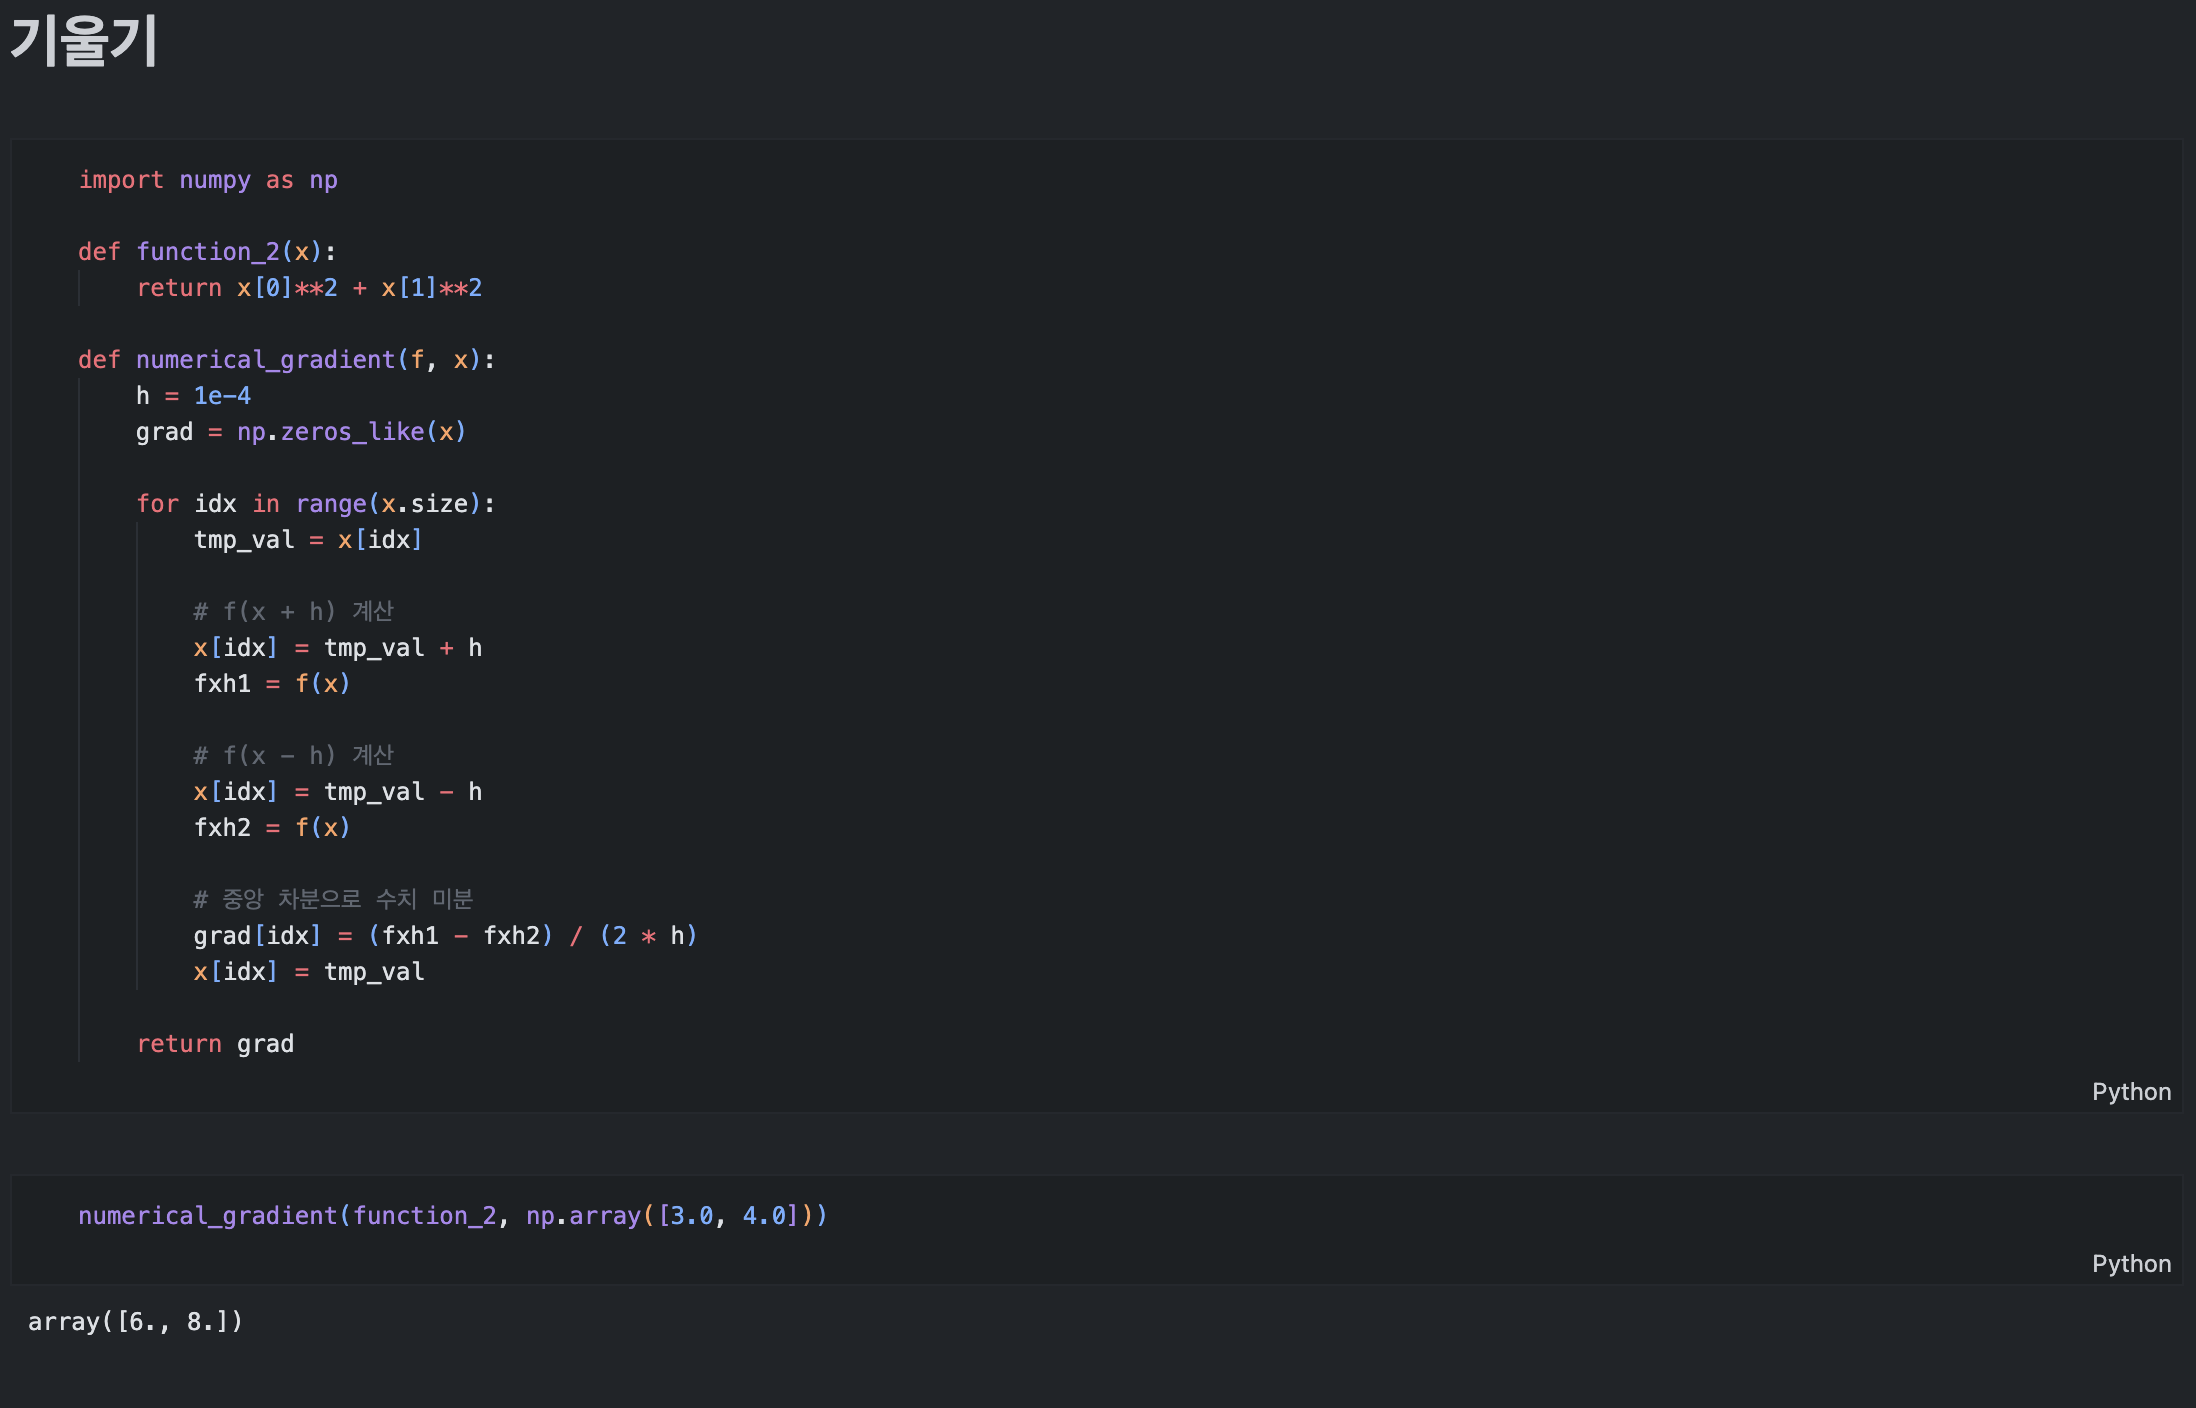Screen dimensions: 2196x1408
Task: Click the '# 중앙 차분으로 수치 미분' comment
Action: coord(333,900)
